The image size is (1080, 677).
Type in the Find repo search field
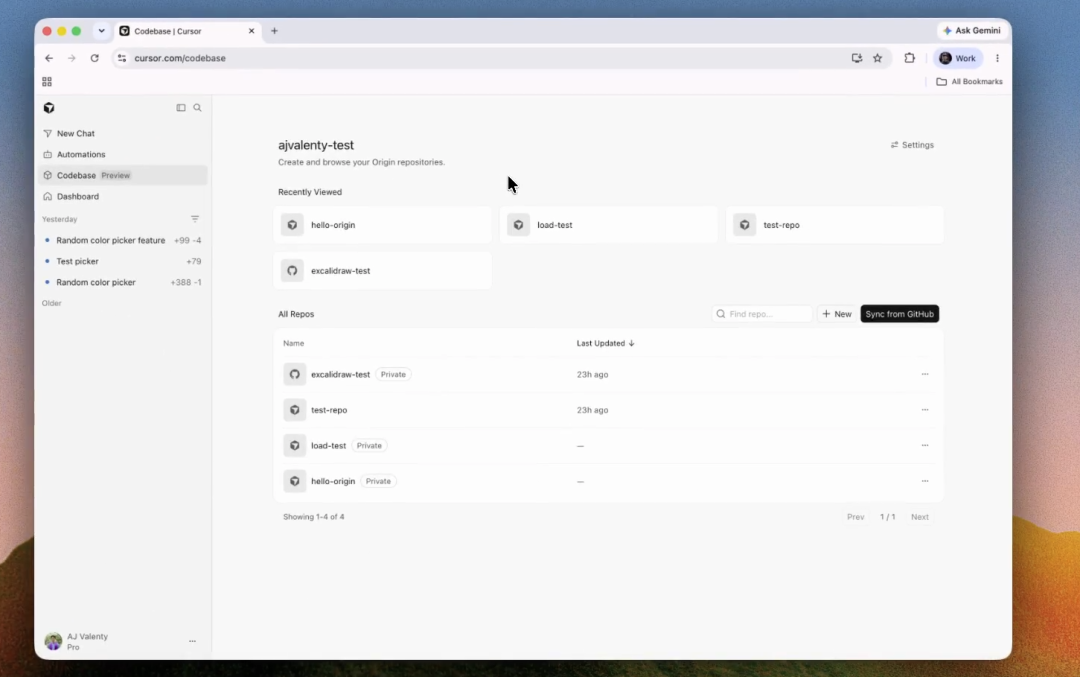(762, 314)
